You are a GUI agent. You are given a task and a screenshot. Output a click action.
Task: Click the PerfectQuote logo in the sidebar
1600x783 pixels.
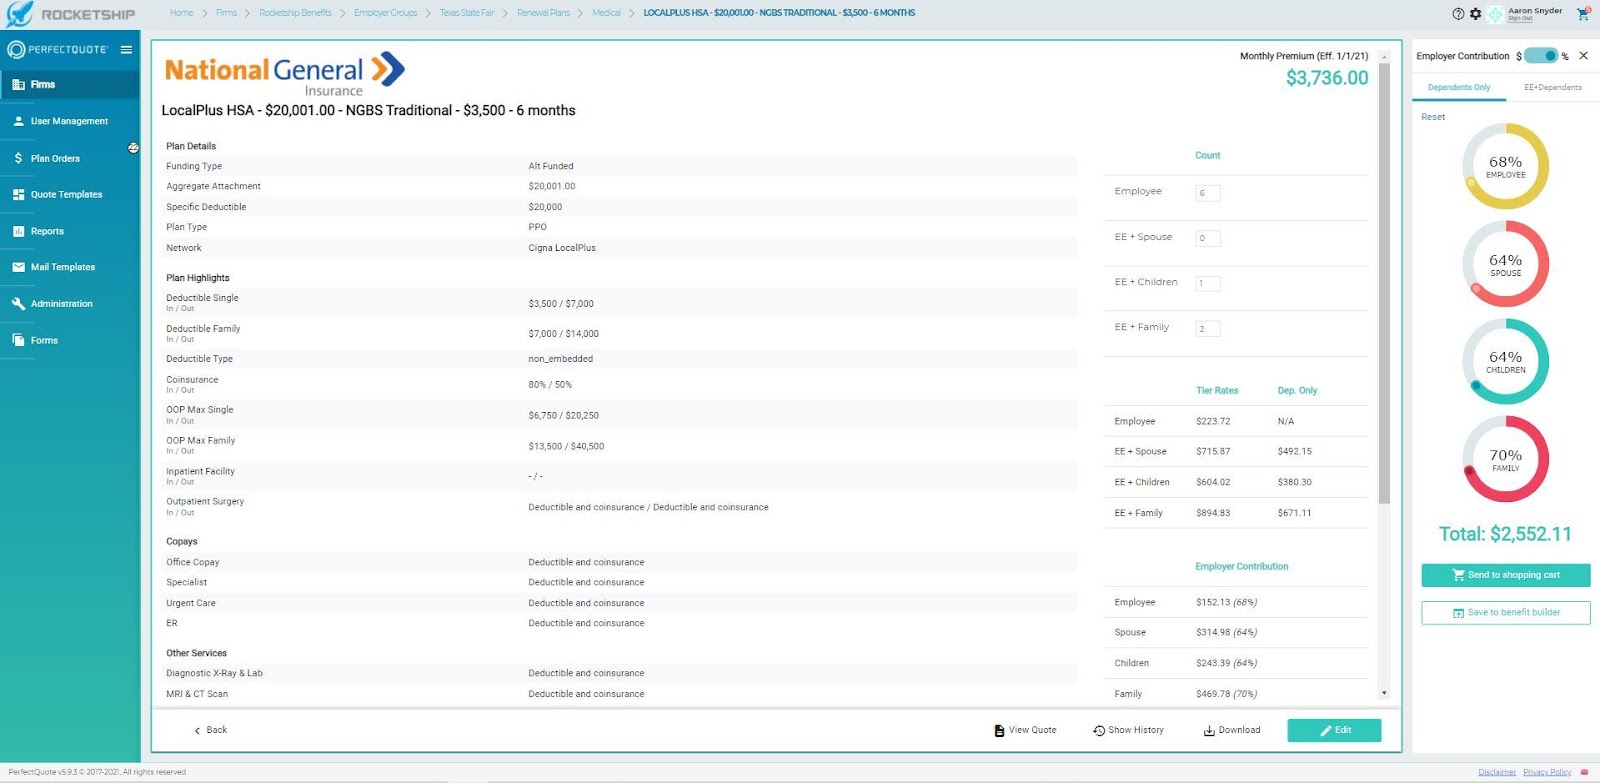click(58, 49)
